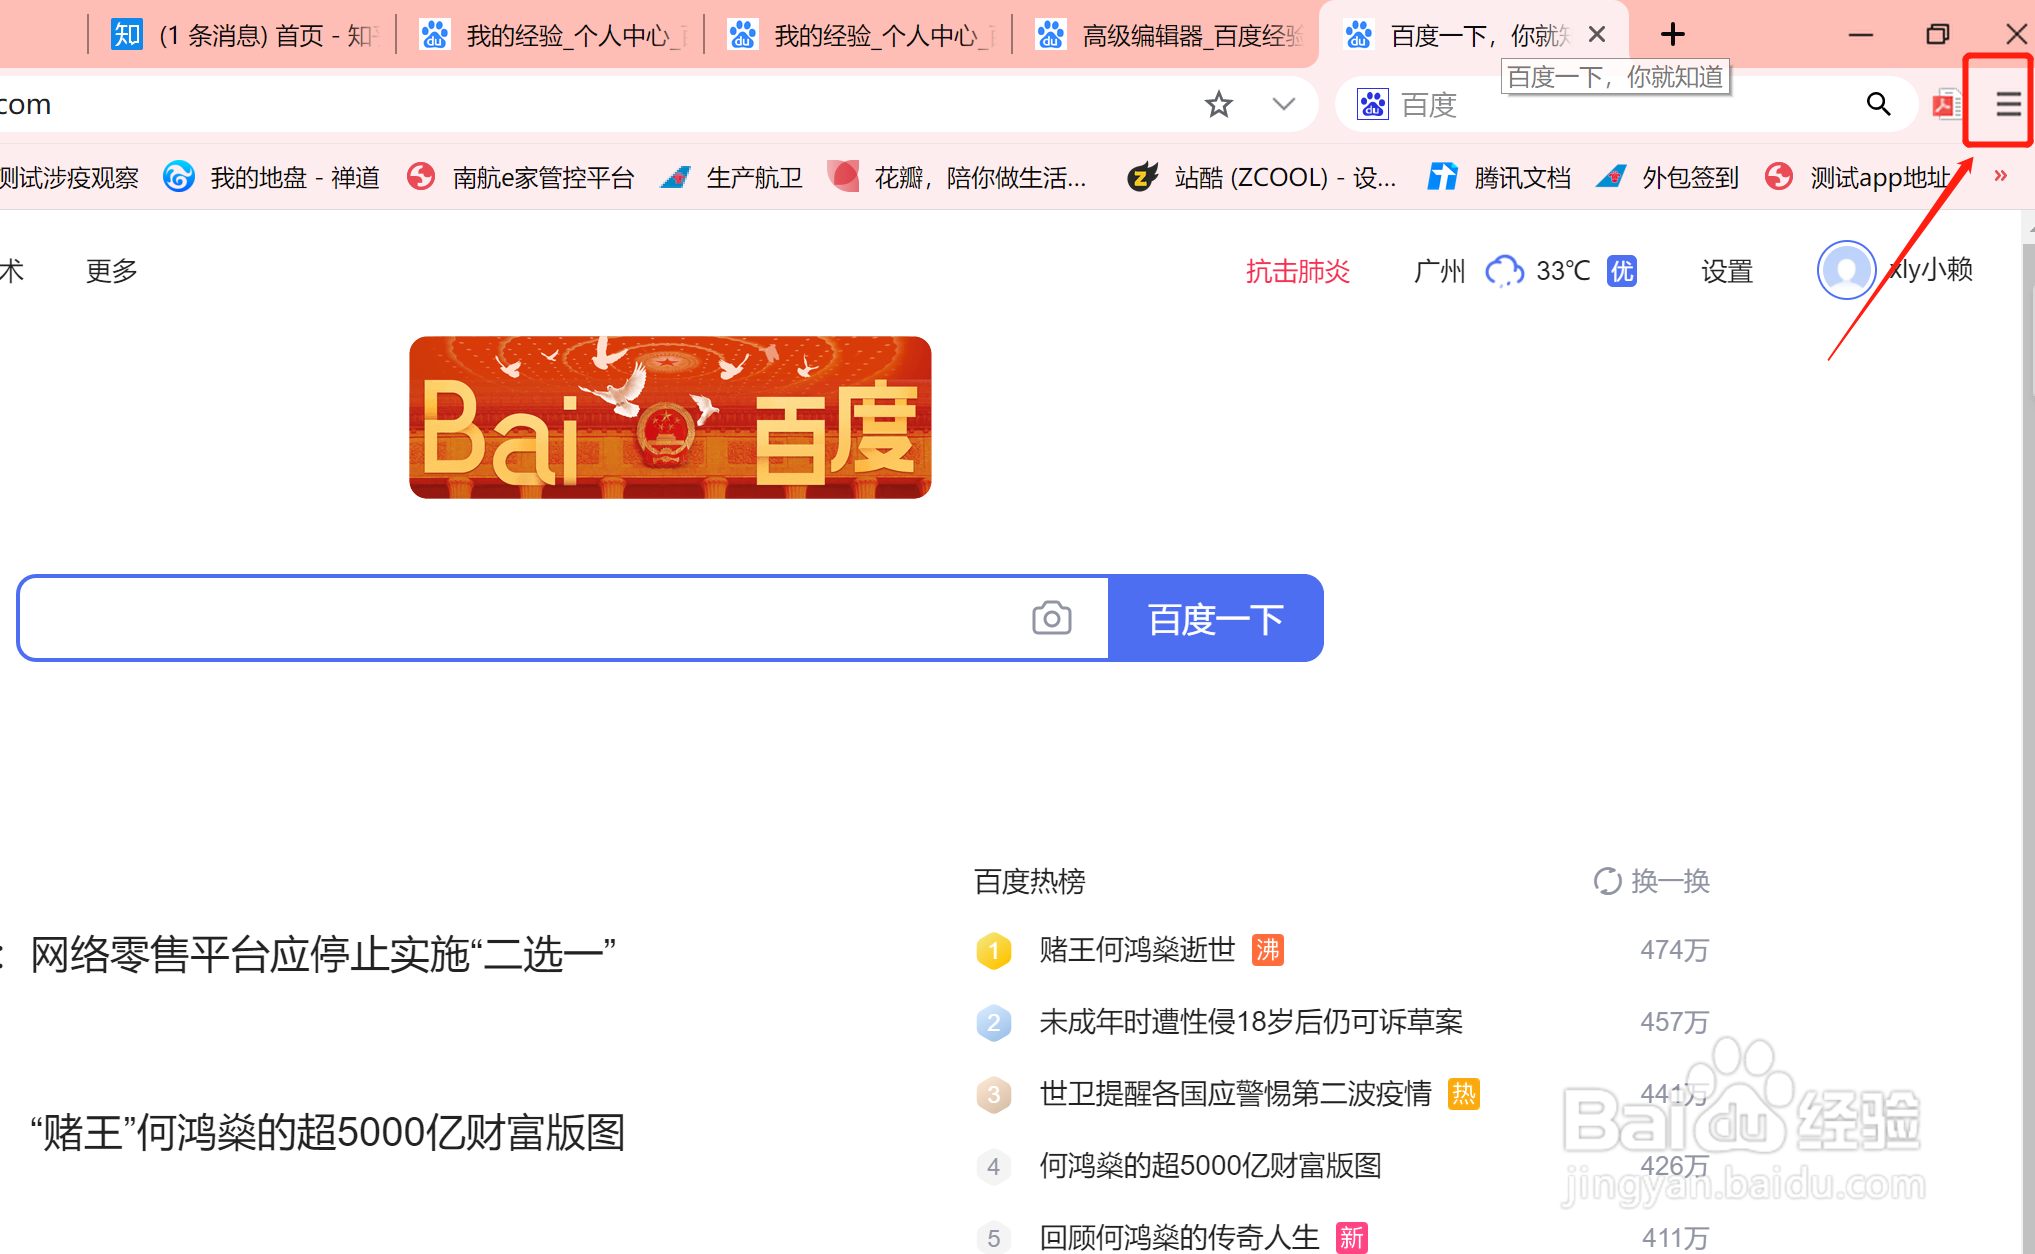Click the camera image search icon
2035x1254 pixels.
[x=1051, y=619]
